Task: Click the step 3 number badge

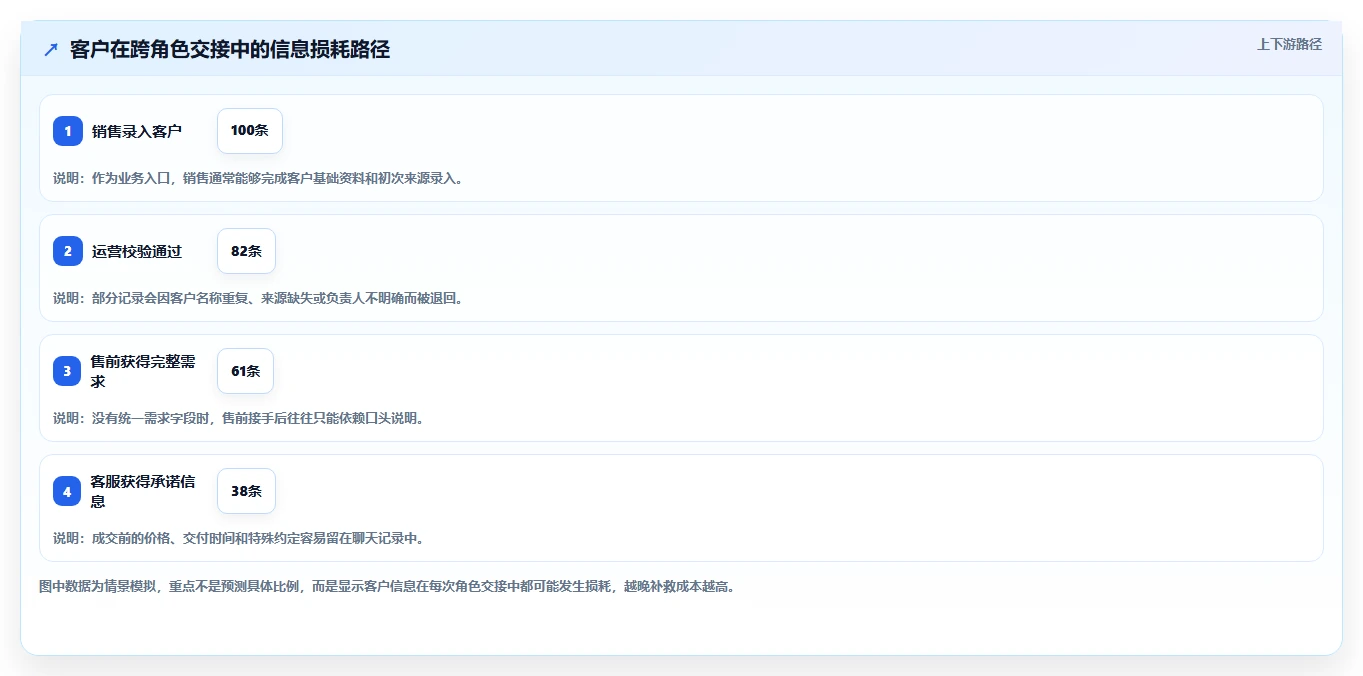Action: [x=67, y=371]
